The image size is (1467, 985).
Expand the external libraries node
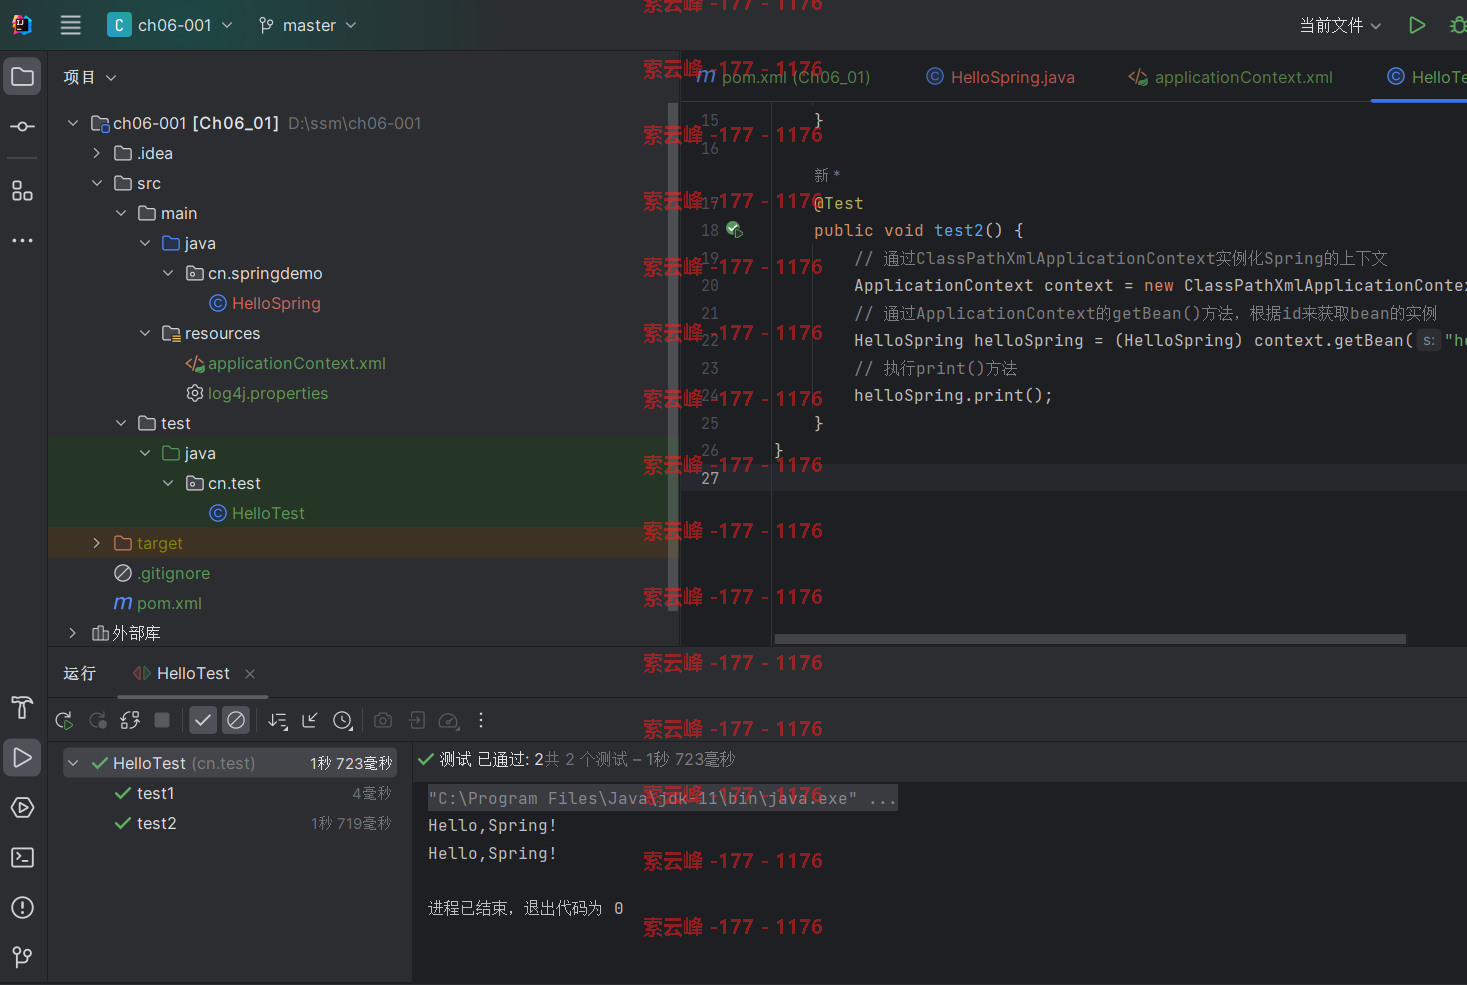tap(73, 633)
